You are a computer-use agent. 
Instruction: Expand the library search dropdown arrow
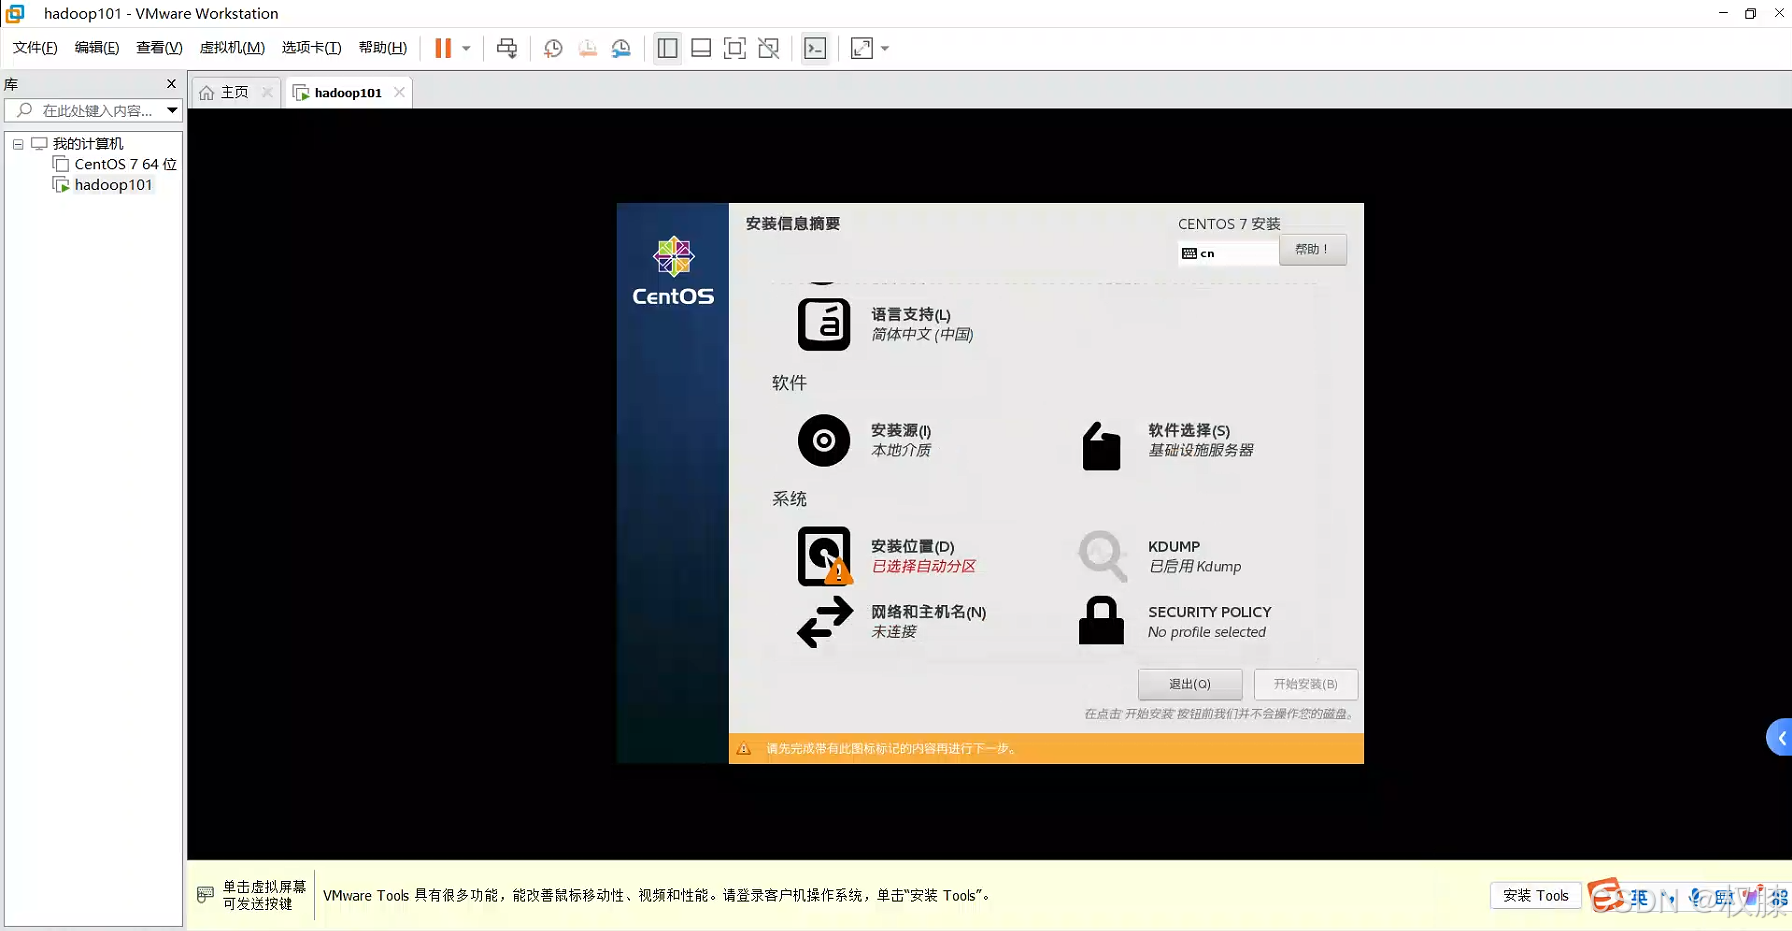(172, 110)
